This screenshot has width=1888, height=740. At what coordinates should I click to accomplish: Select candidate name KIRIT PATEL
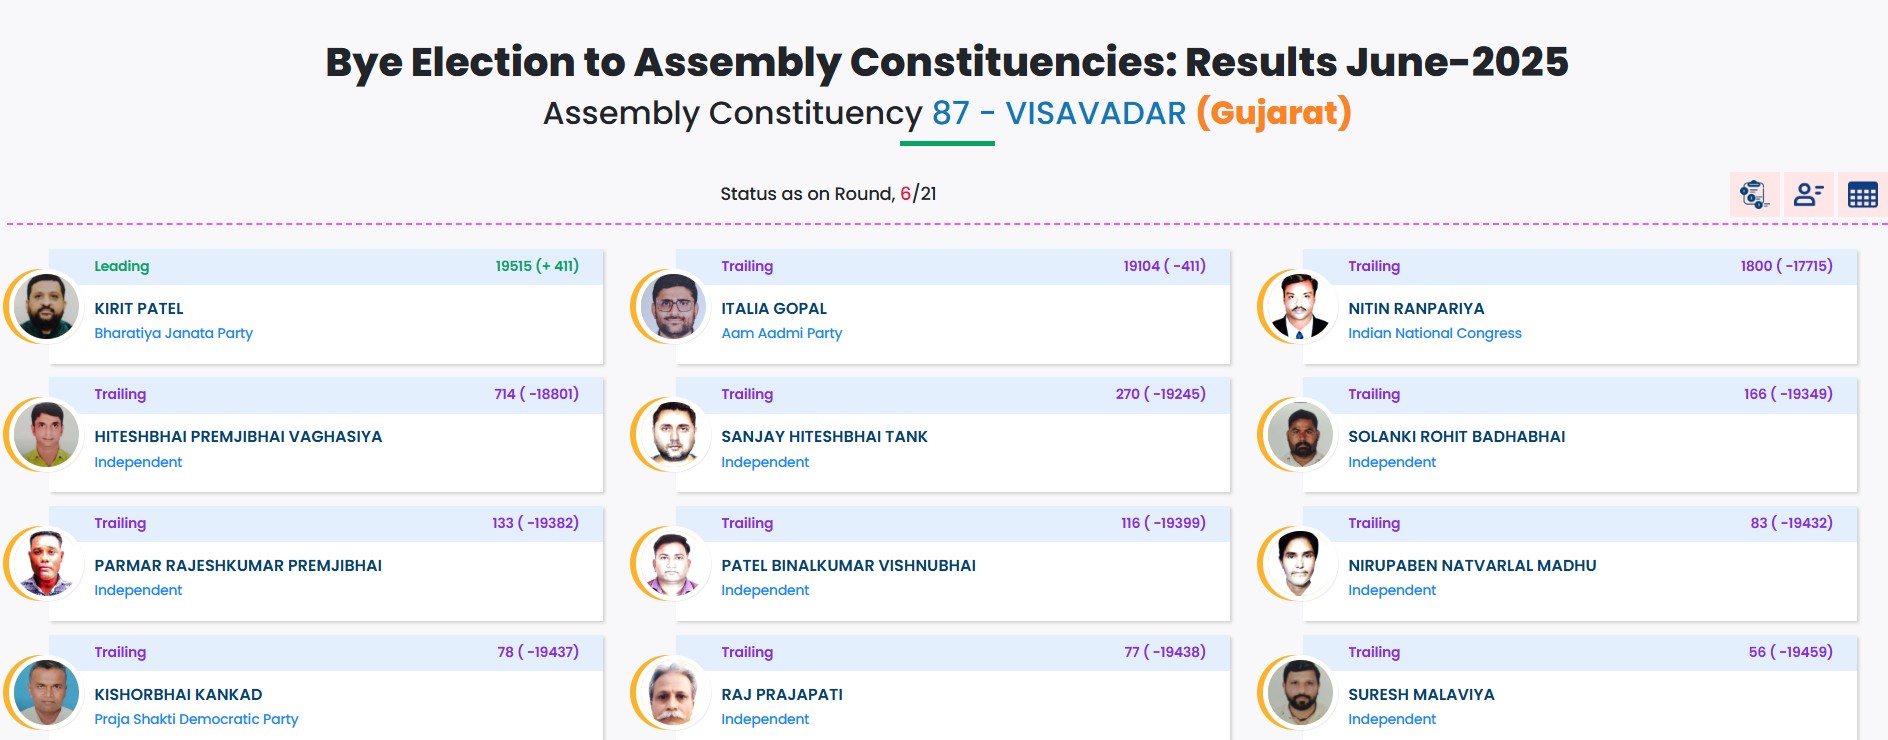(140, 308)
